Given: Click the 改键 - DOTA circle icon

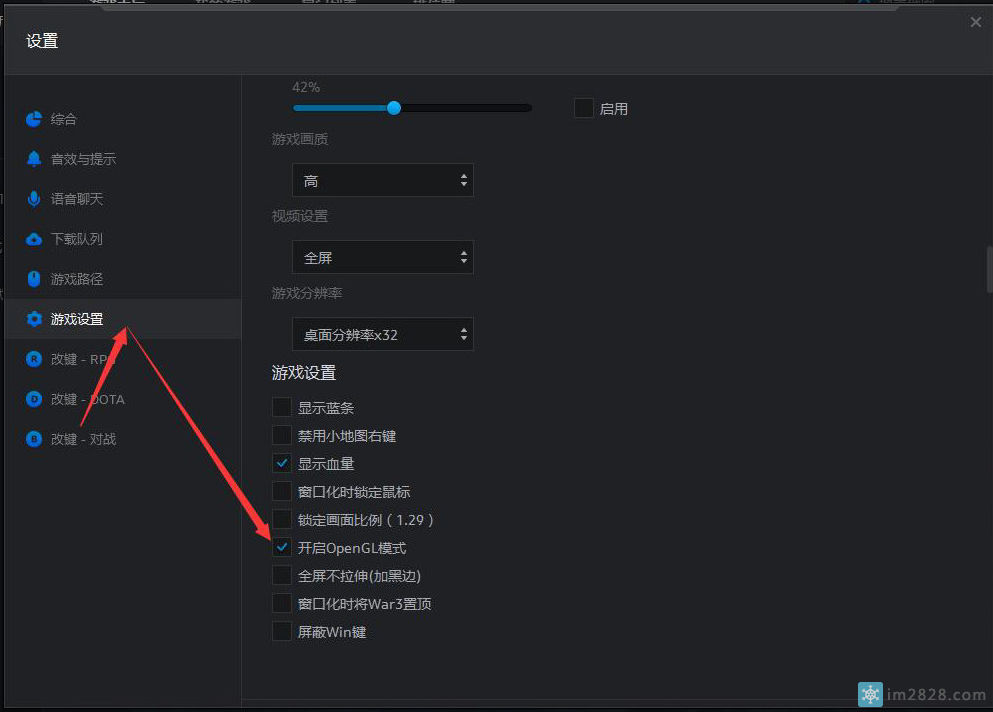Looking at the screenshot, I should pyautogui.click(x=34, y=399).
